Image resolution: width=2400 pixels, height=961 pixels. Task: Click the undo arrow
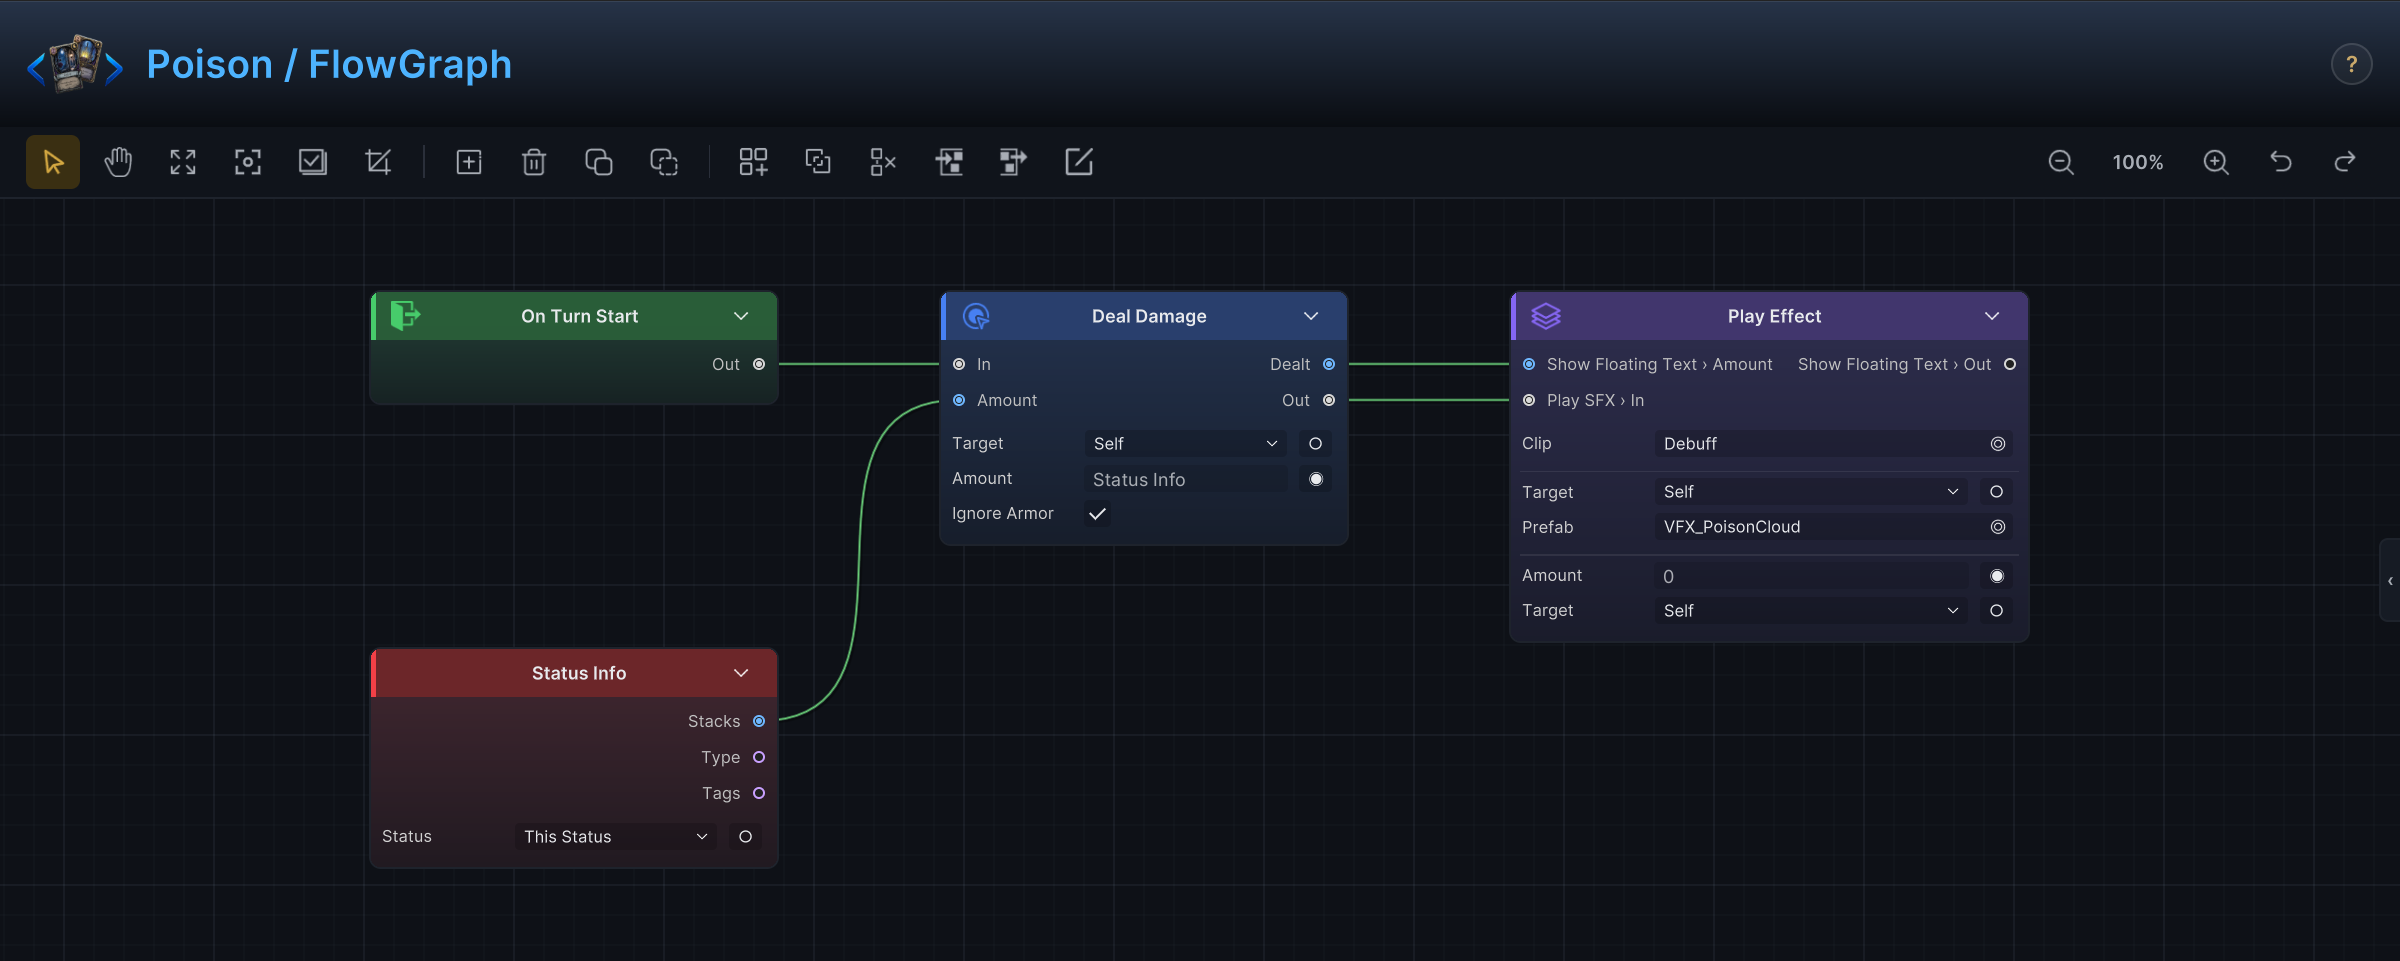point(2281,162)
